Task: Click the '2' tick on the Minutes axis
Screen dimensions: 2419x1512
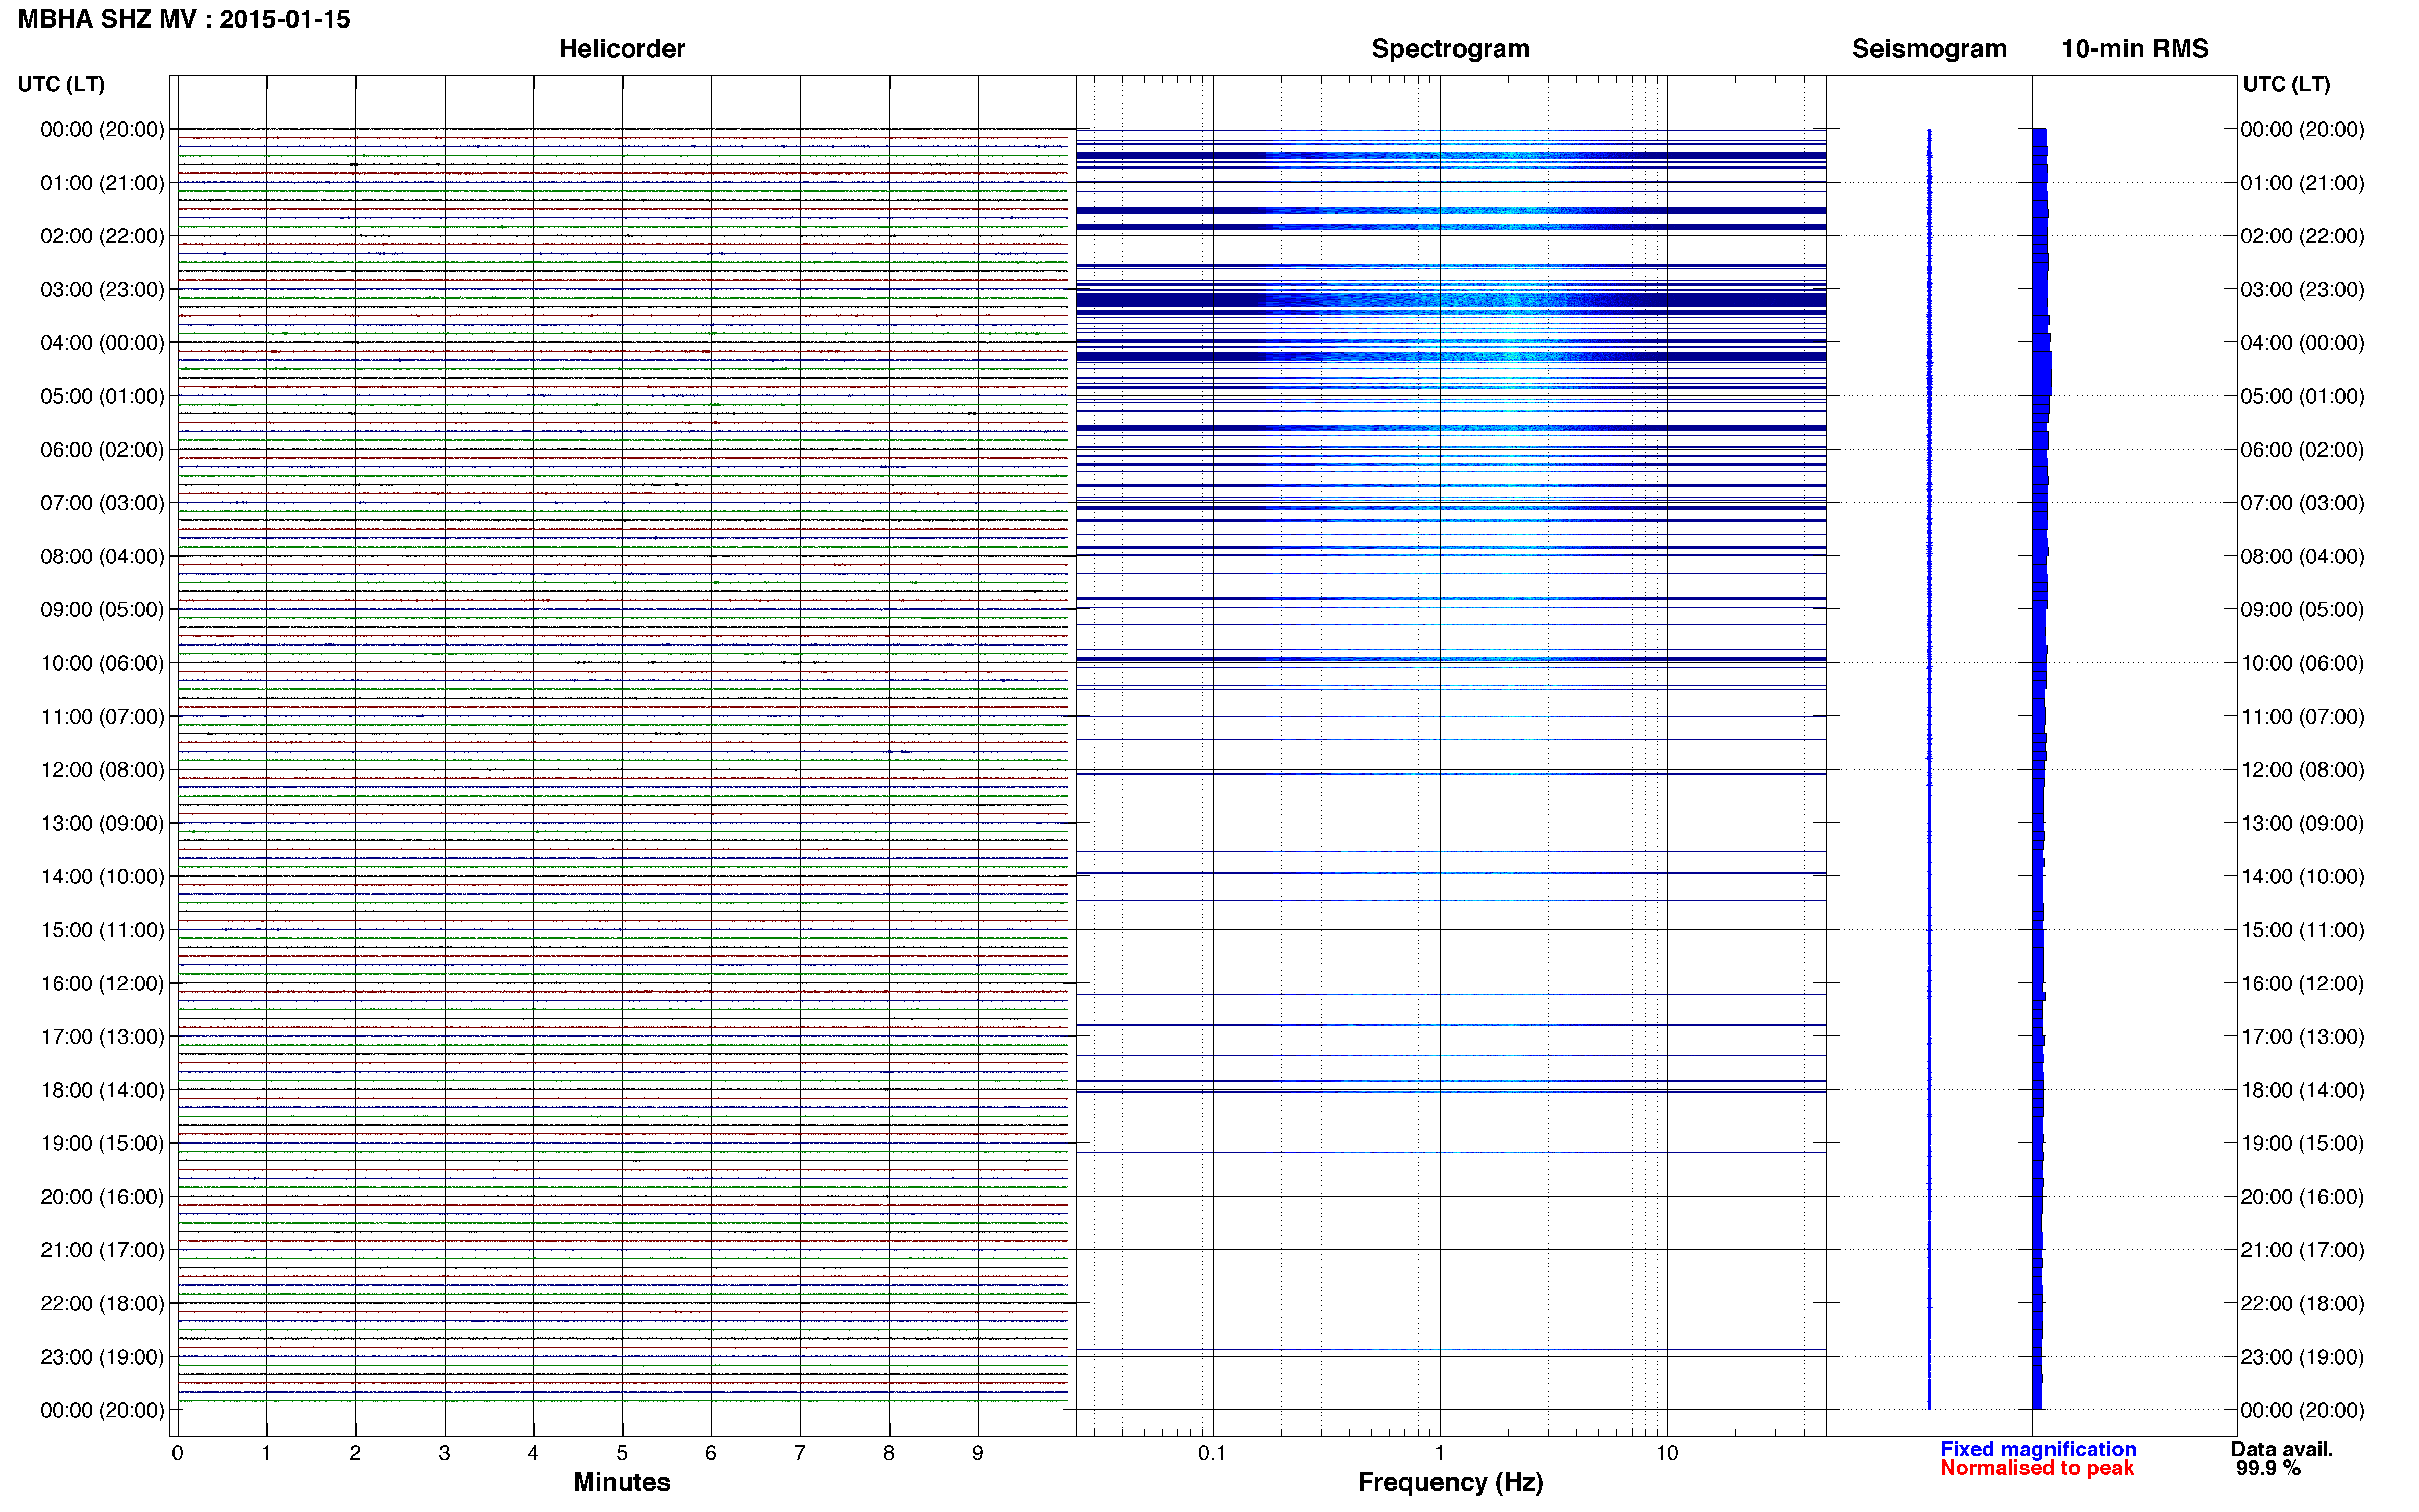Action: (355, 1454)
